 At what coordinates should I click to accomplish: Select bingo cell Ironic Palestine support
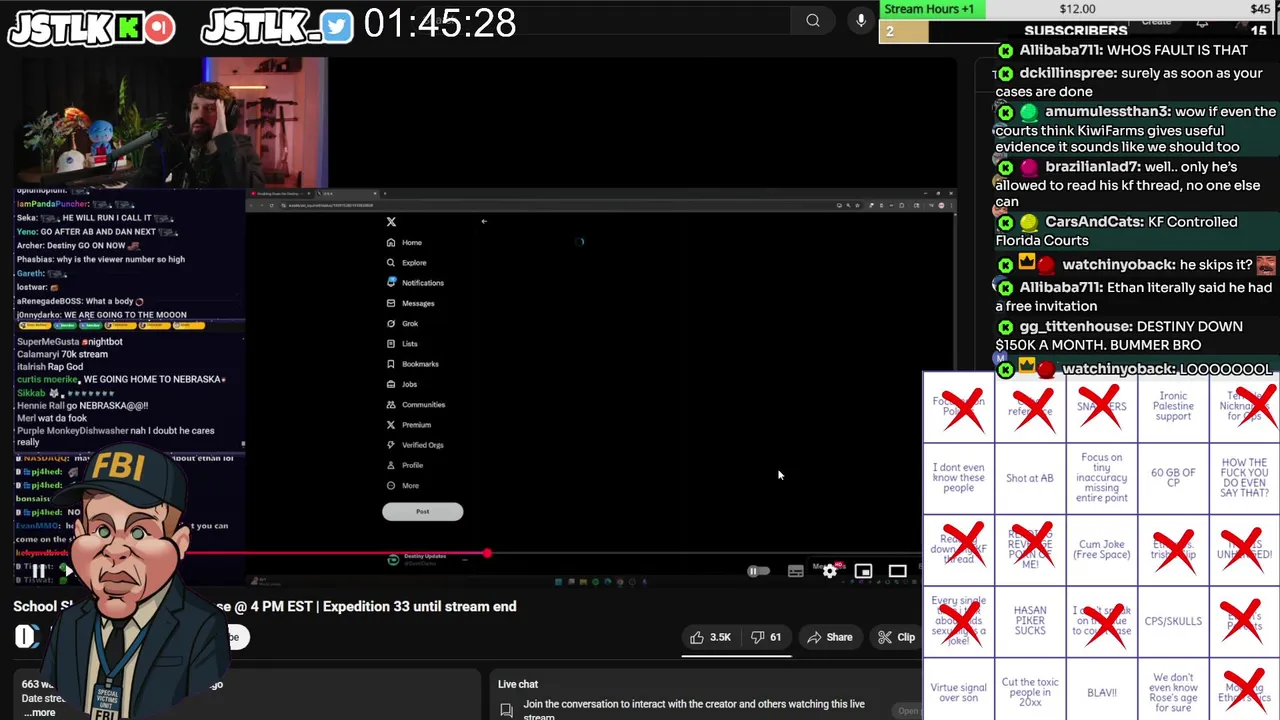[x=1173, y=407]
